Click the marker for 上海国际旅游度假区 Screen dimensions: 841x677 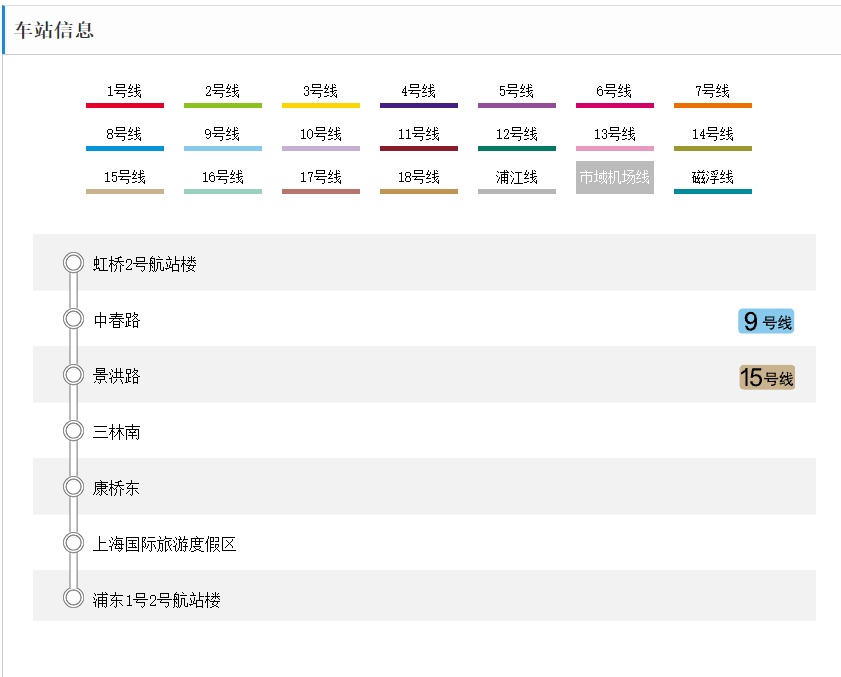pos(73,543)
